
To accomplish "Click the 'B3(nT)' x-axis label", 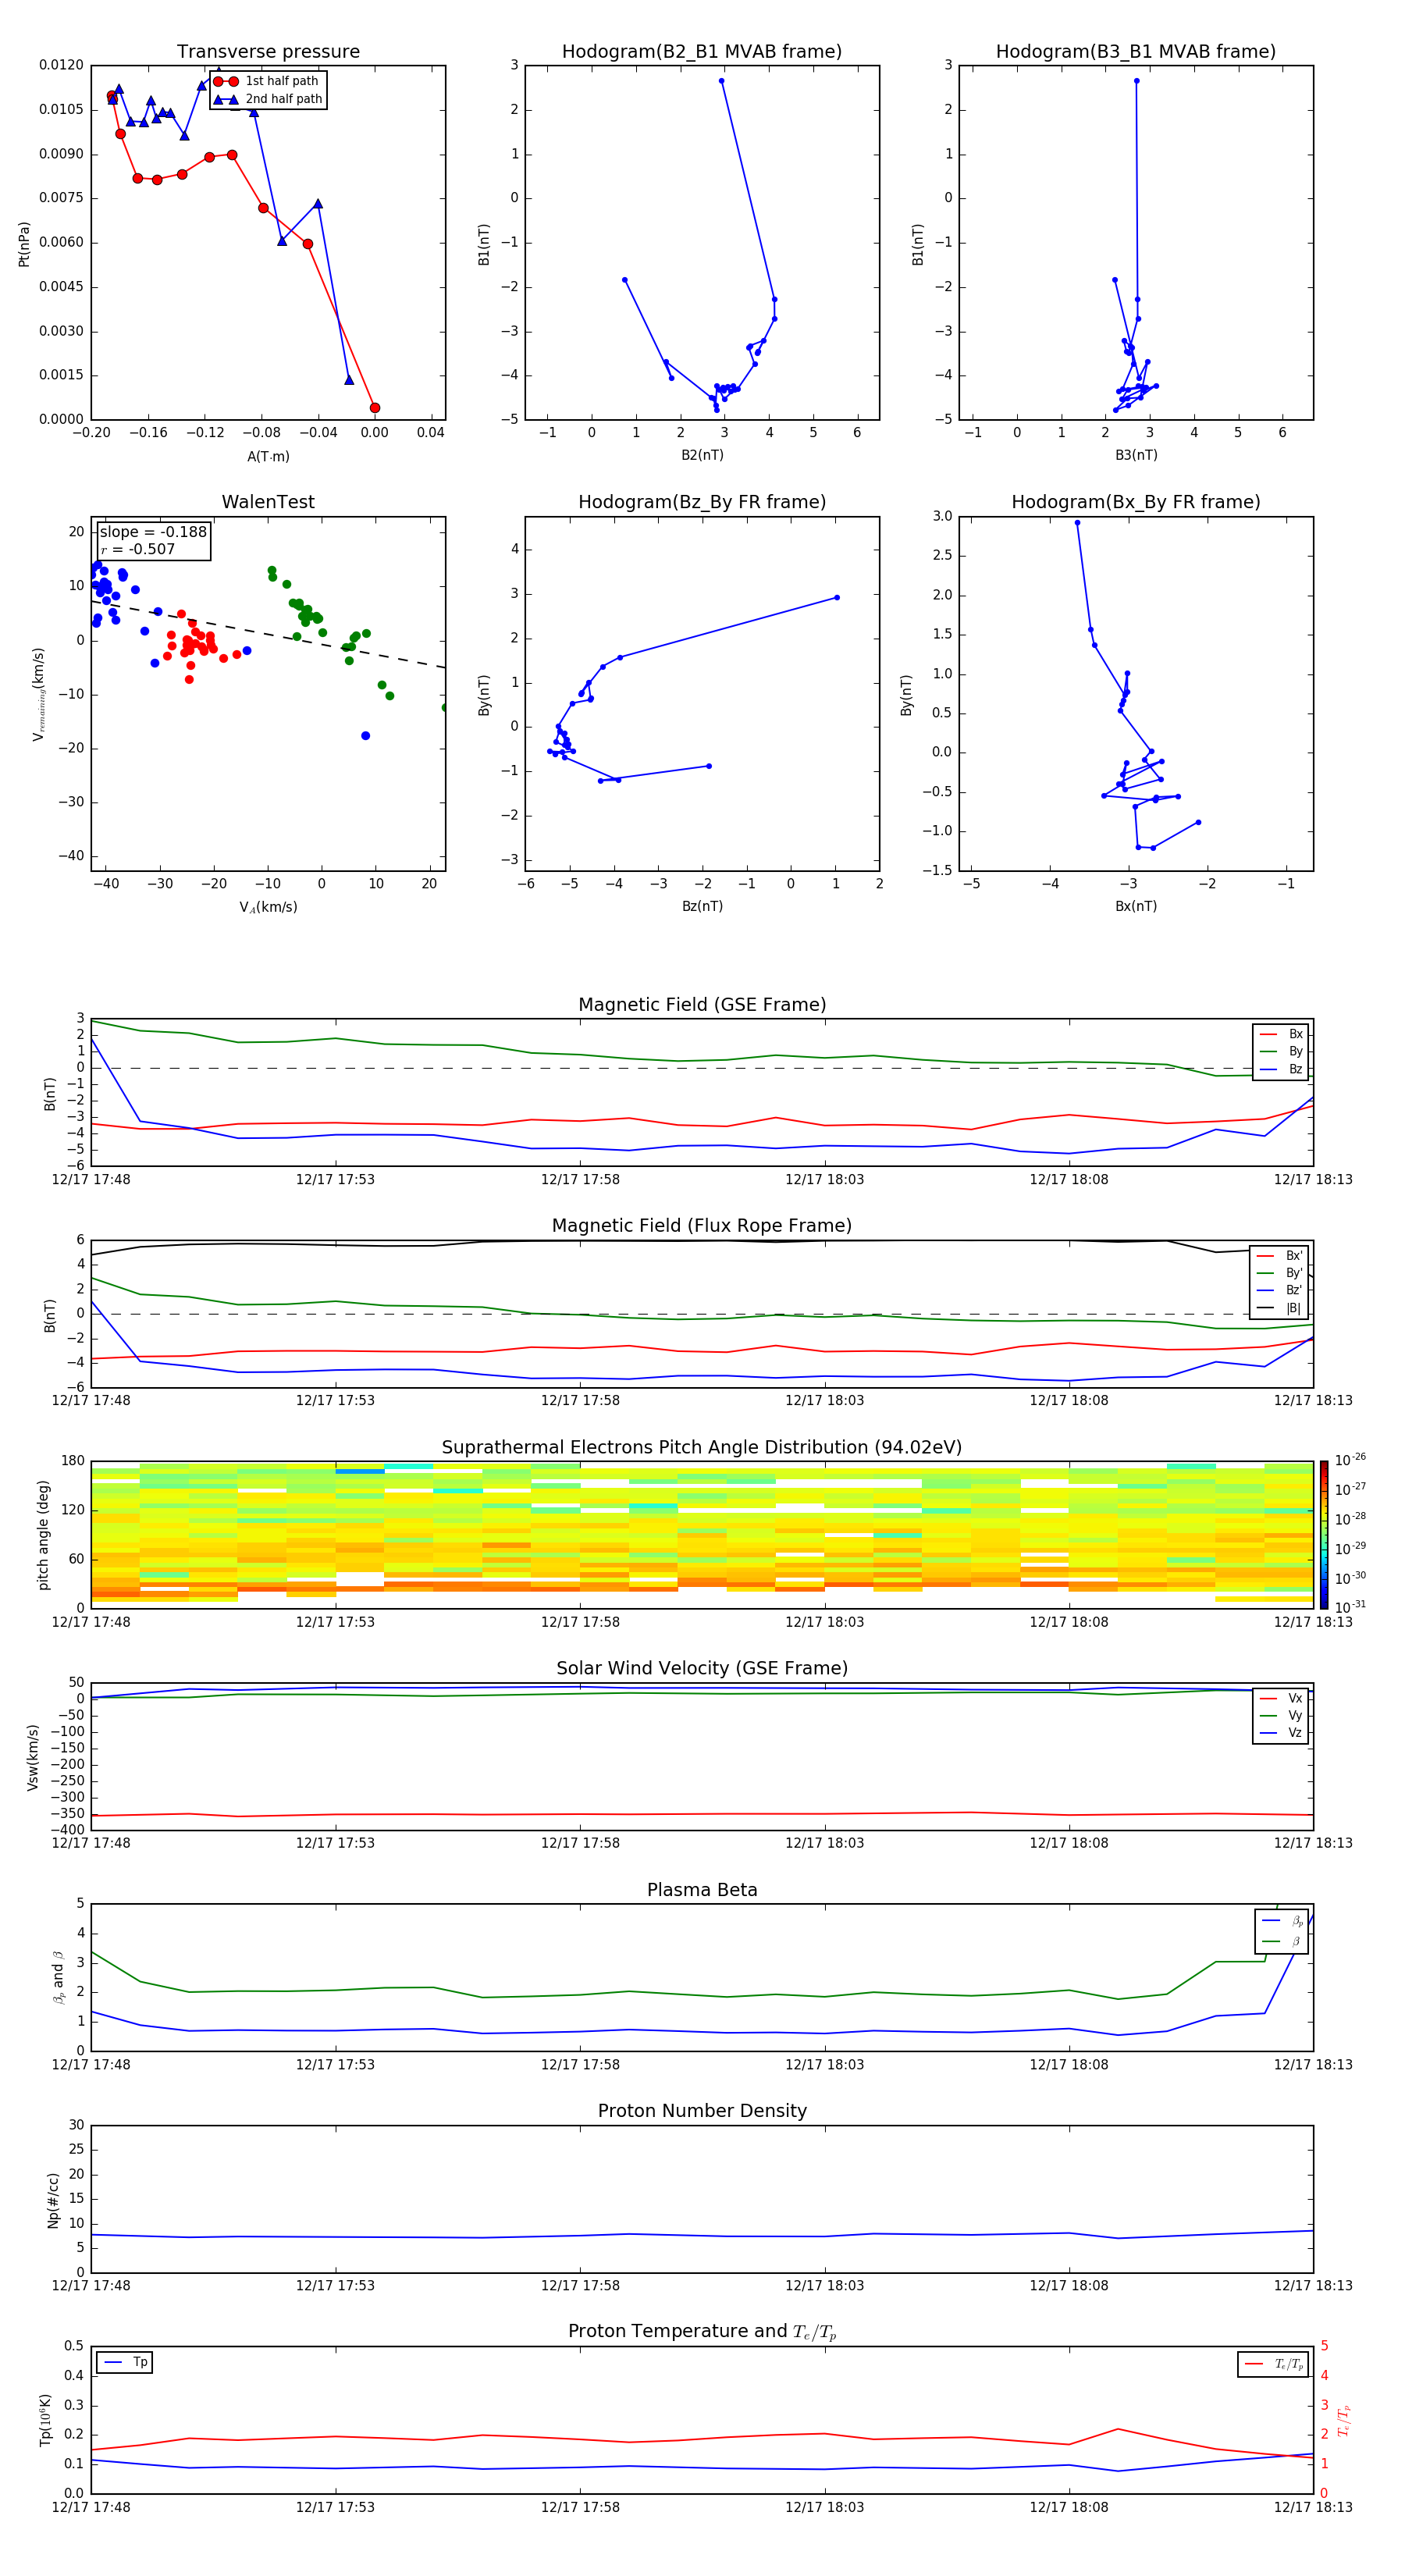I will click(x=1136, y=455).
